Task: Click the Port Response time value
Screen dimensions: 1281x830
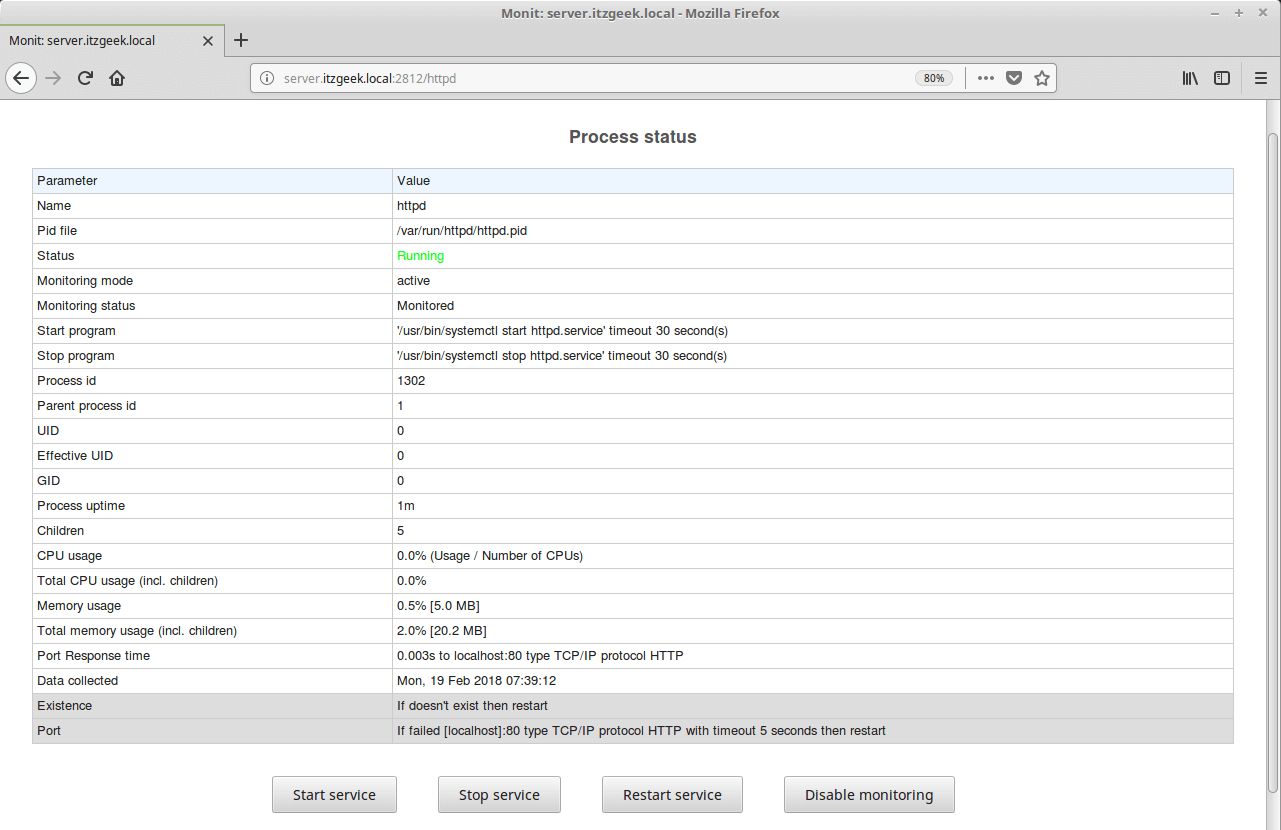Action: [540, 656]
